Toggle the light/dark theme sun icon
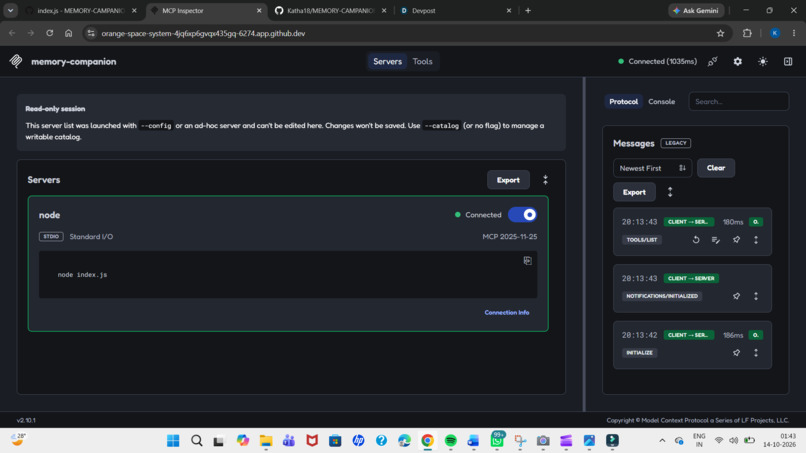 [763, 62]
